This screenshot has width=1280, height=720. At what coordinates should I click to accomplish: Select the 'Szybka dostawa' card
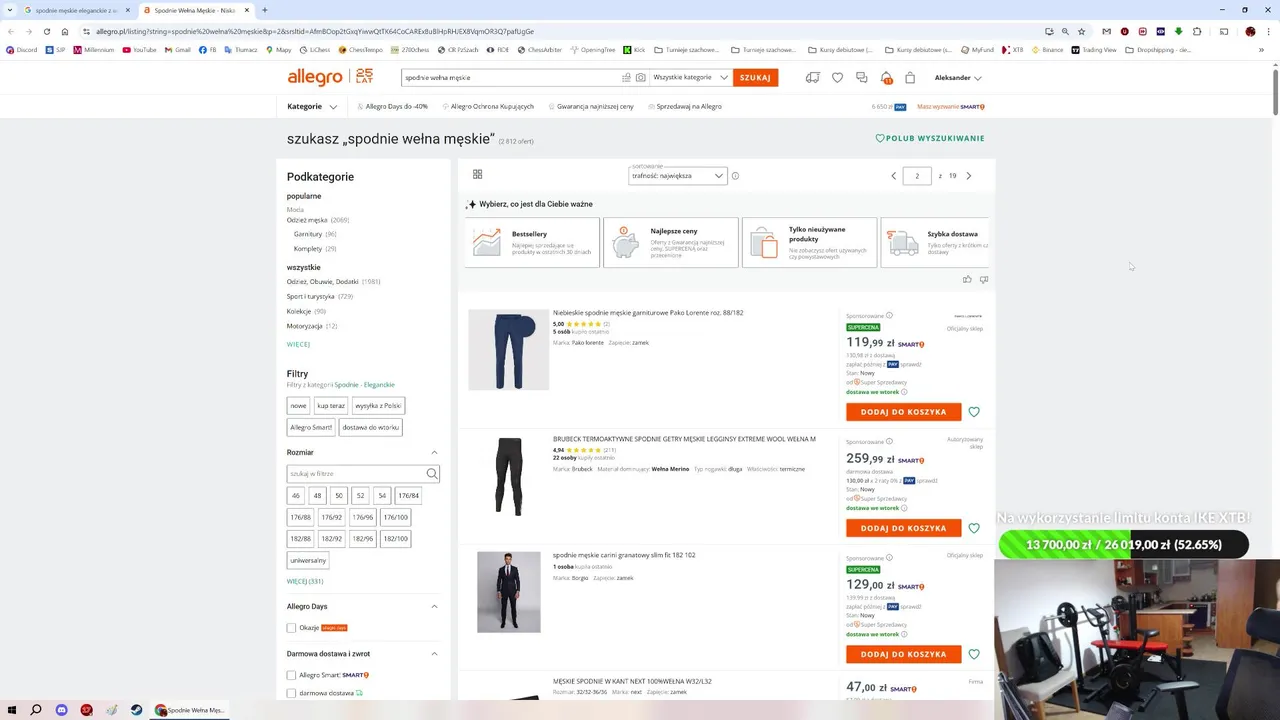coord(935,242)
